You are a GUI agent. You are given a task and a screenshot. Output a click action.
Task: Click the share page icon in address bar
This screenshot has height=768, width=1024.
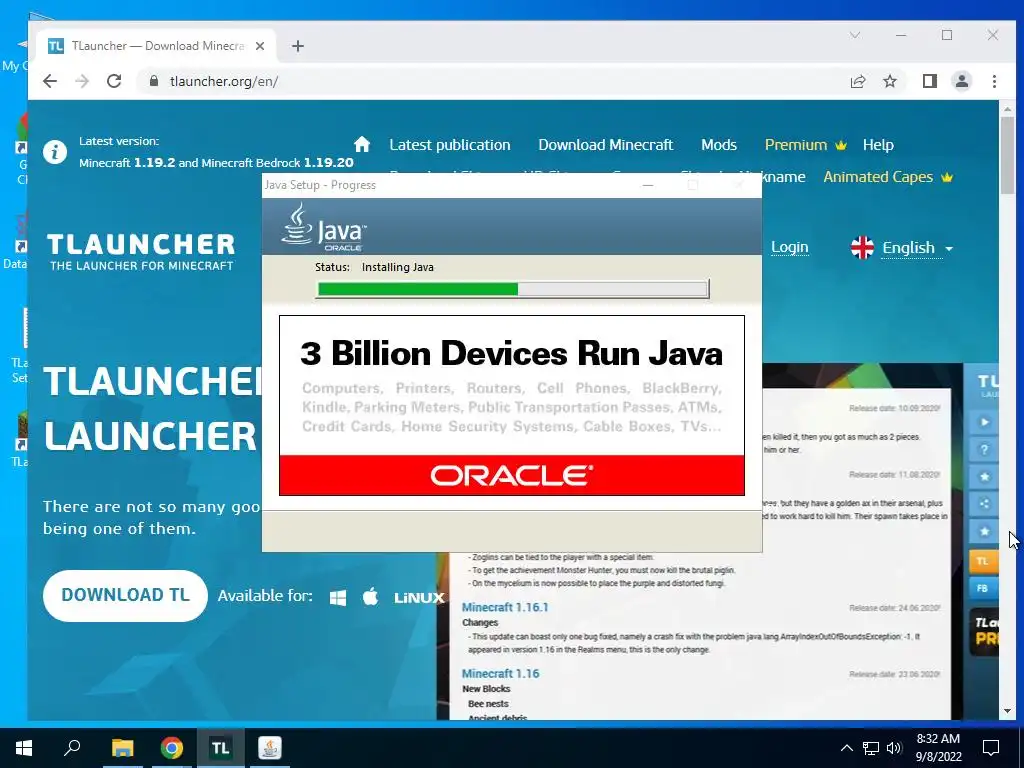(857, 81)
